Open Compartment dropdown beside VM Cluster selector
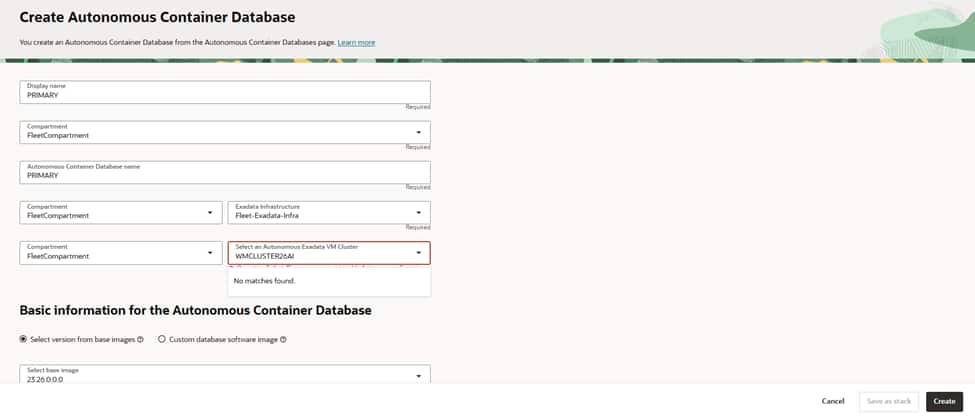 pos(210,252)
